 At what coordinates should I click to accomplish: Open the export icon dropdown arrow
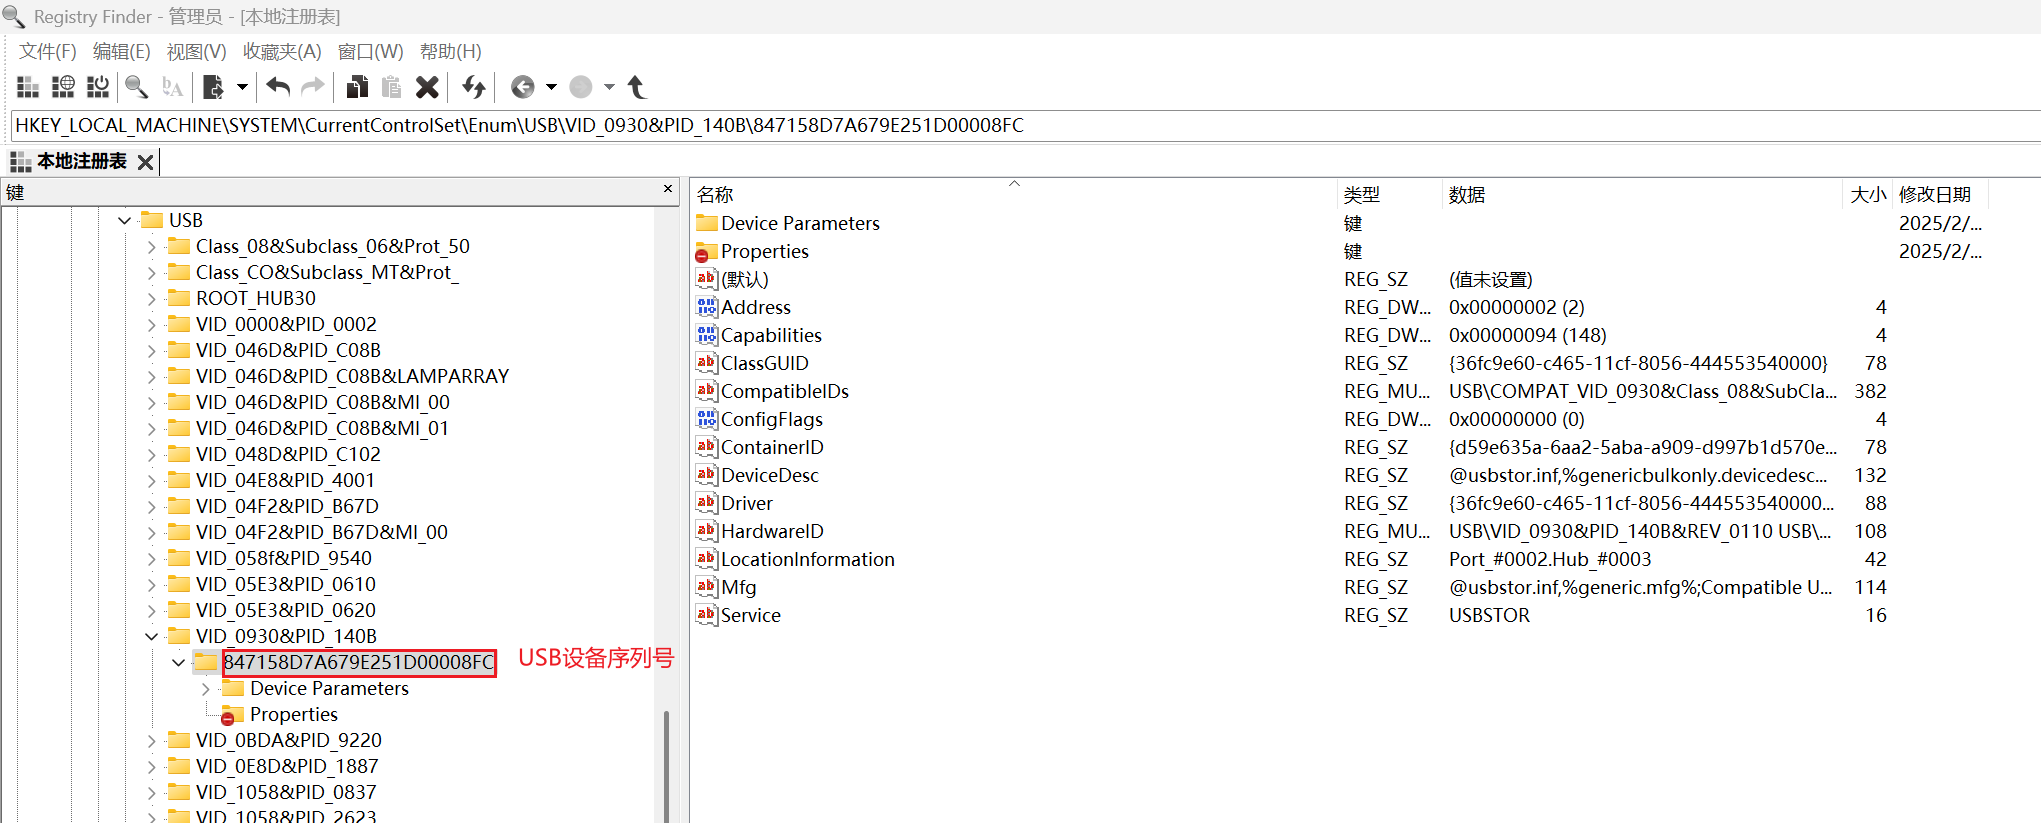(242, 88)
